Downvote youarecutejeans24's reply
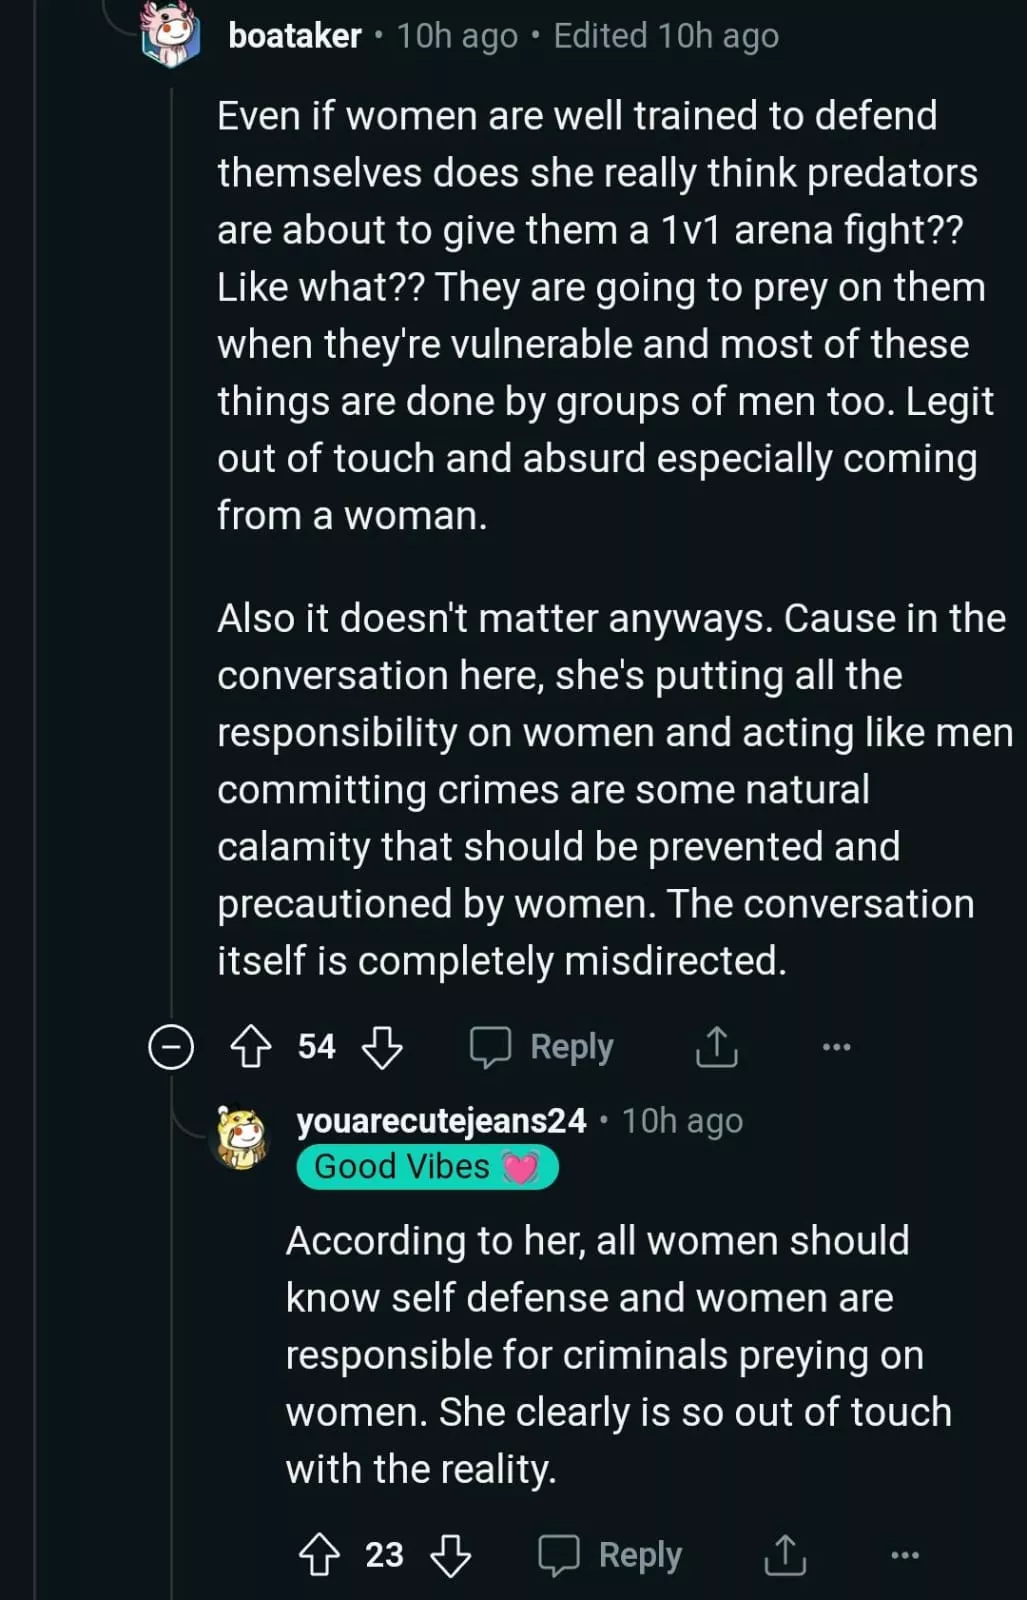The height and width of the screenshot is (1600, 1027). tap(450, 1555)
